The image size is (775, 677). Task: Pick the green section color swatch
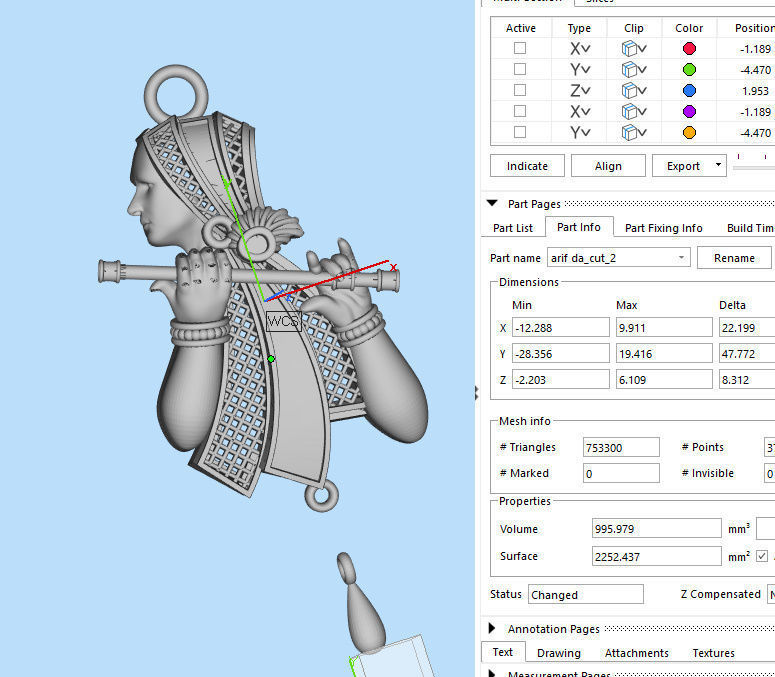tap(689, 70)
